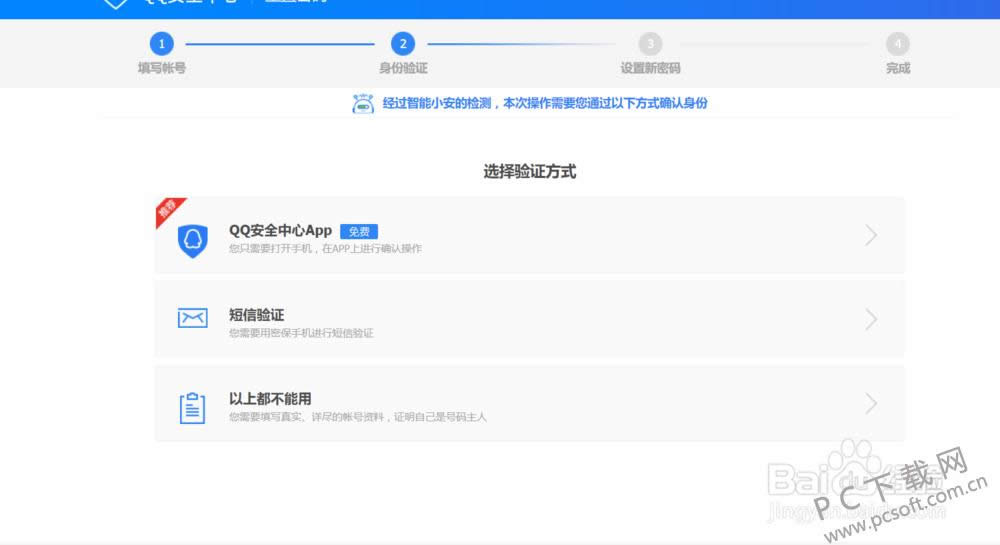Click the robot assistant icon

363,103
